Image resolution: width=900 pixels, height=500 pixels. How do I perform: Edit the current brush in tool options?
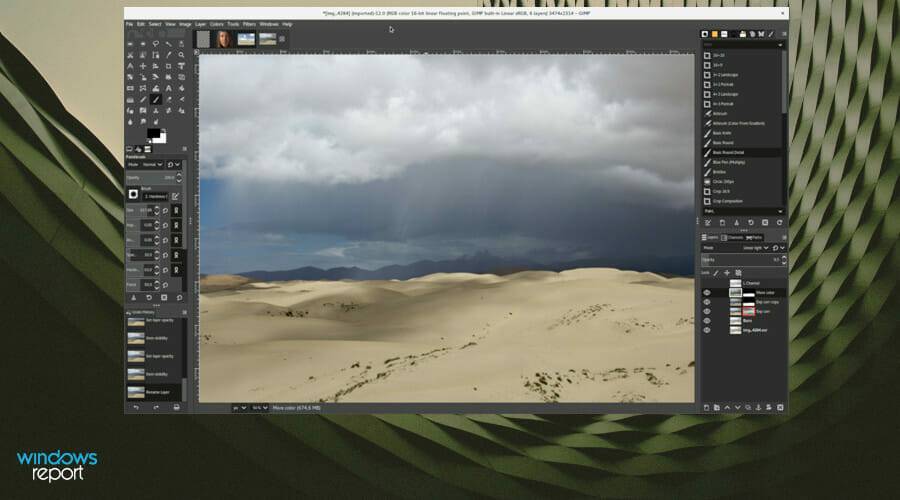tap(175, 196)
